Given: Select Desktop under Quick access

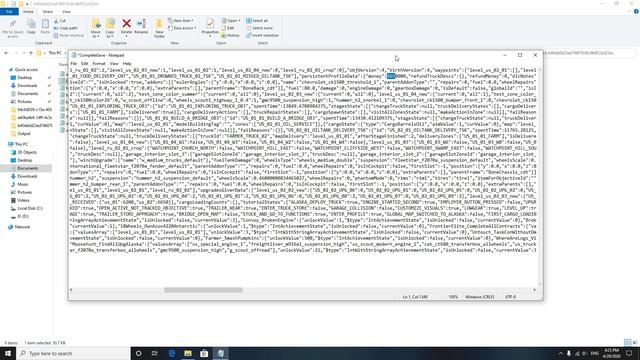Looking at the screenshot, I should tap(24, 78).
